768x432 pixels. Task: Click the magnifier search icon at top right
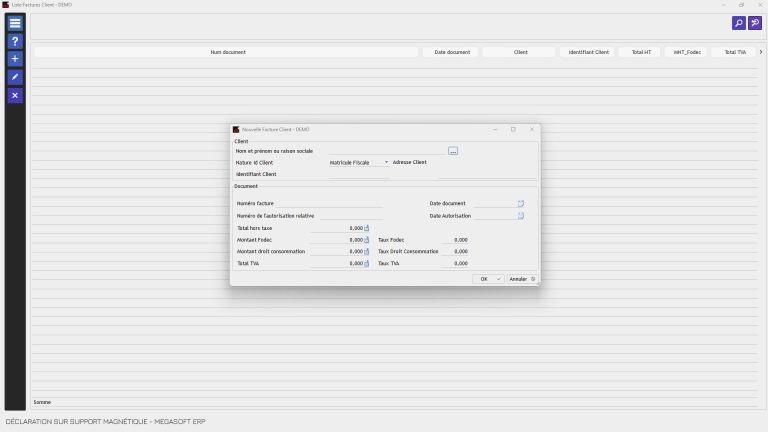(x=739, y=23)
